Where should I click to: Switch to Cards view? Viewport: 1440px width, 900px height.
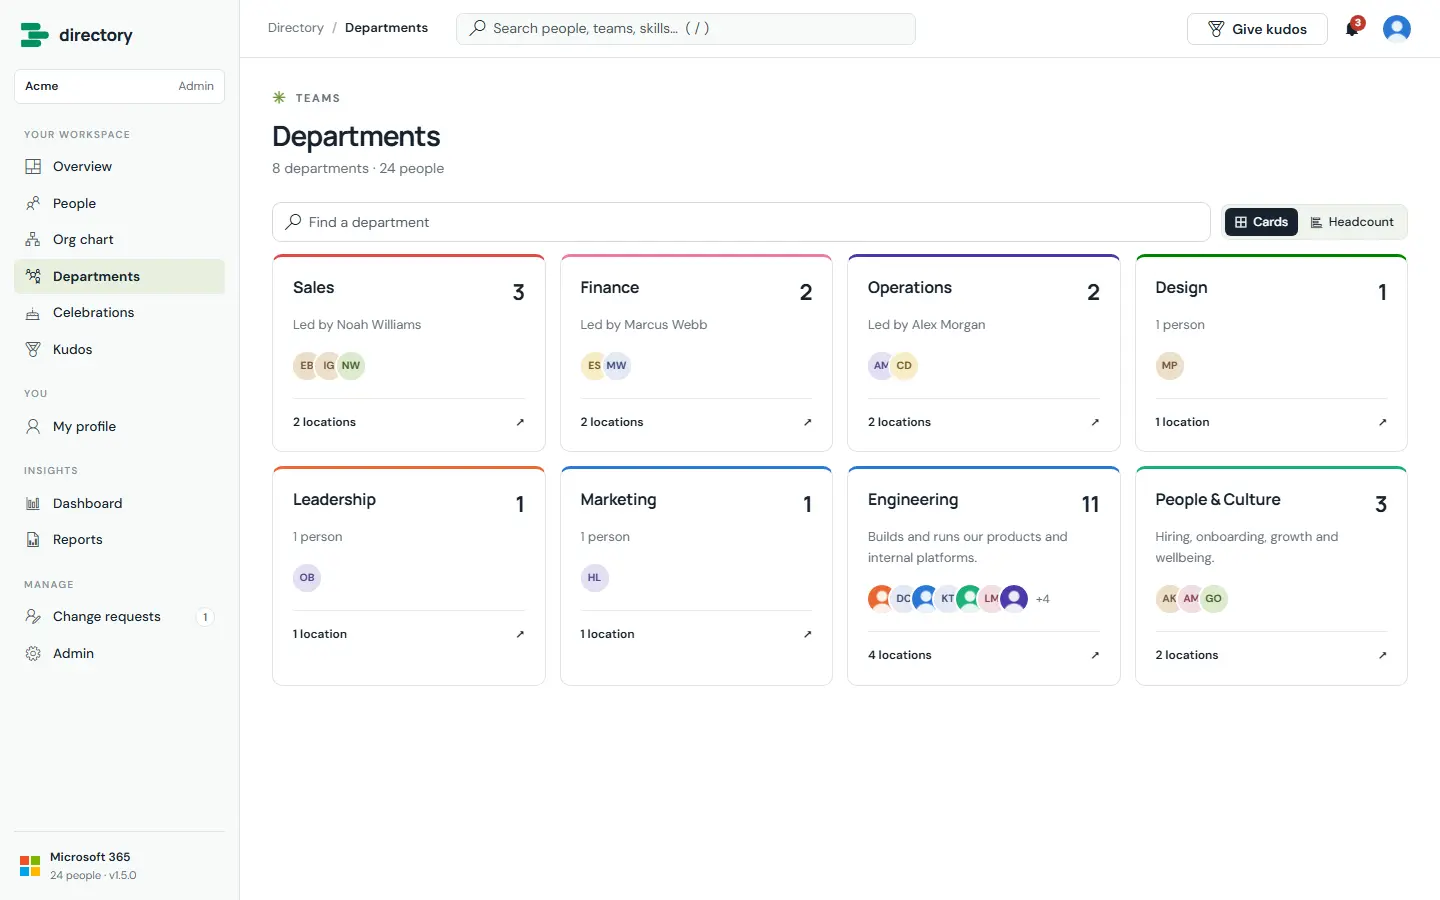point(1261,222)
